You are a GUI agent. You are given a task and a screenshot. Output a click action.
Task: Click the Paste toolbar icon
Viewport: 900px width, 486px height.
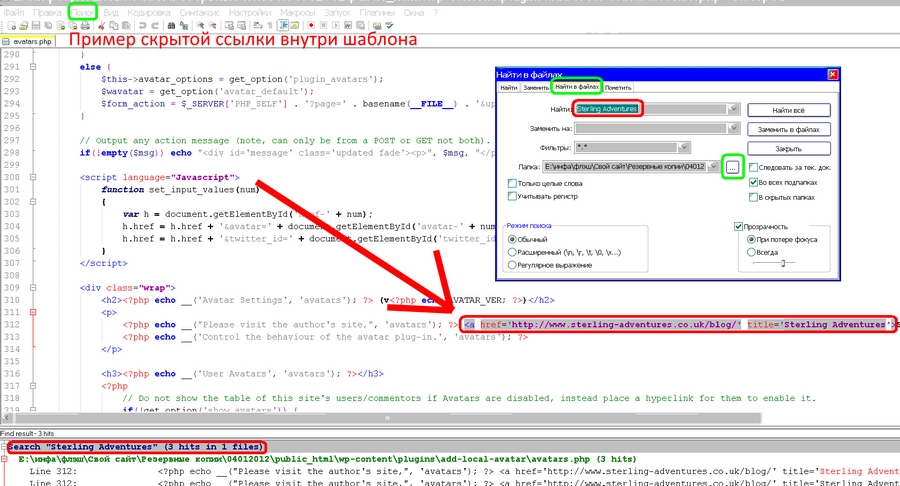click(x=126, y=26)
